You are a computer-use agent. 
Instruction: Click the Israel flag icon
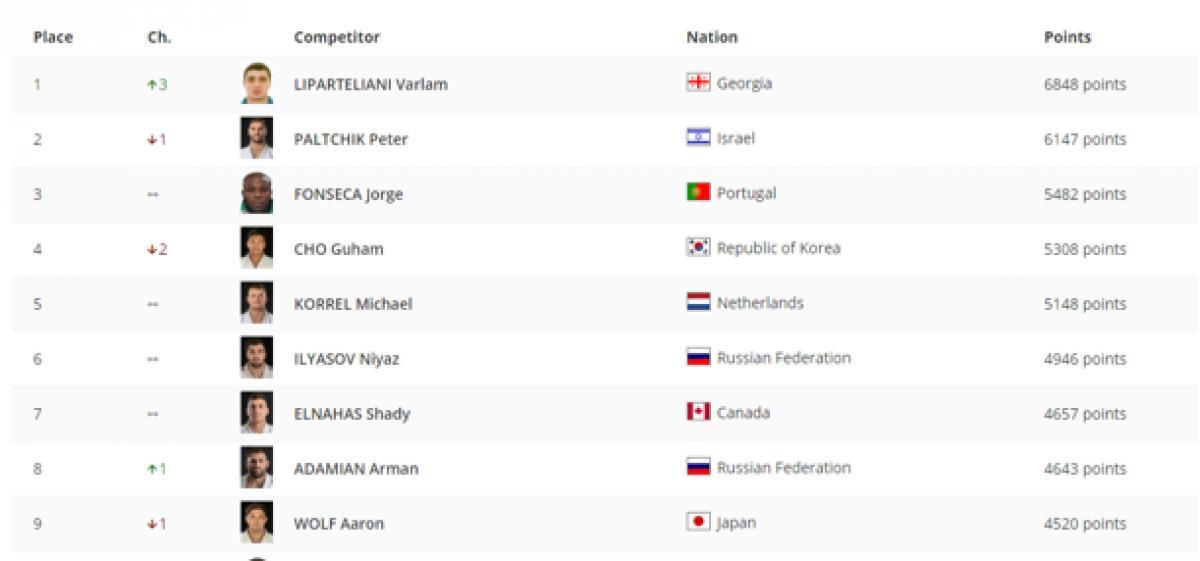coord(698,139)
